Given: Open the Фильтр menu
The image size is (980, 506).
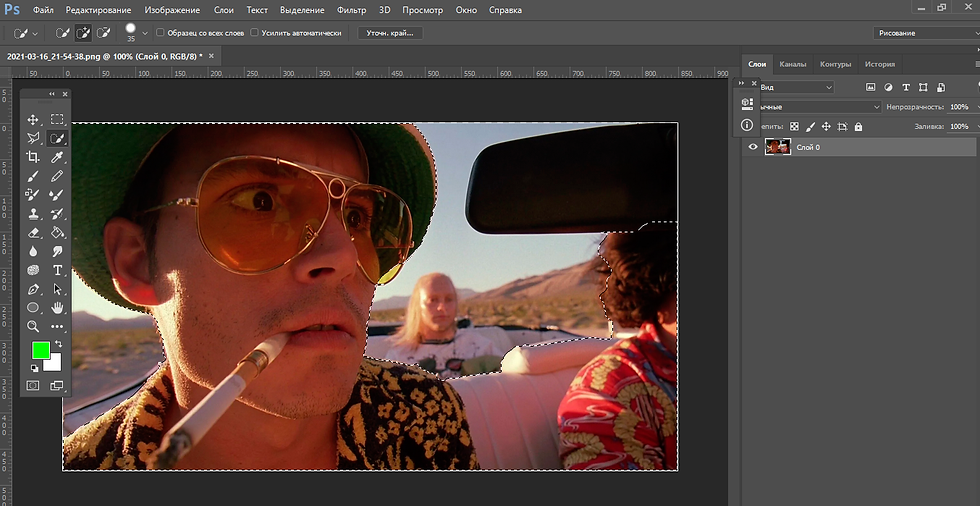Looking at the screenshot, I should pos(351,10).
